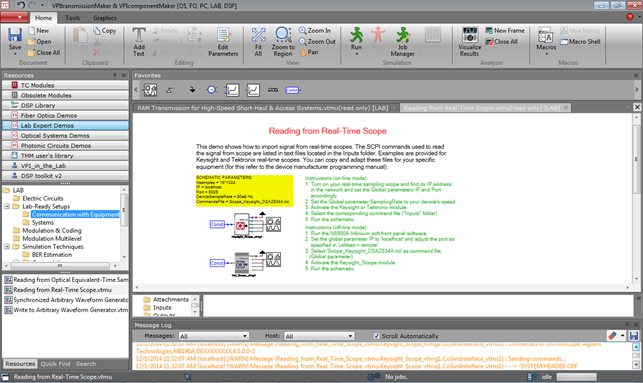Open DSP Library resource
Image resolution: width=643 pixels, height=383 pixels.
[x=65, y=105]
